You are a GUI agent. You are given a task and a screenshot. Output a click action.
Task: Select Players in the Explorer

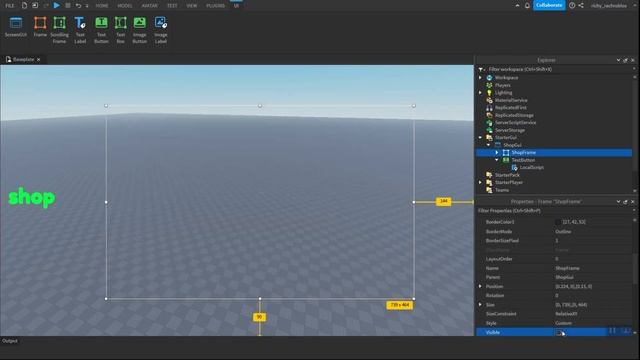point(502,85)
